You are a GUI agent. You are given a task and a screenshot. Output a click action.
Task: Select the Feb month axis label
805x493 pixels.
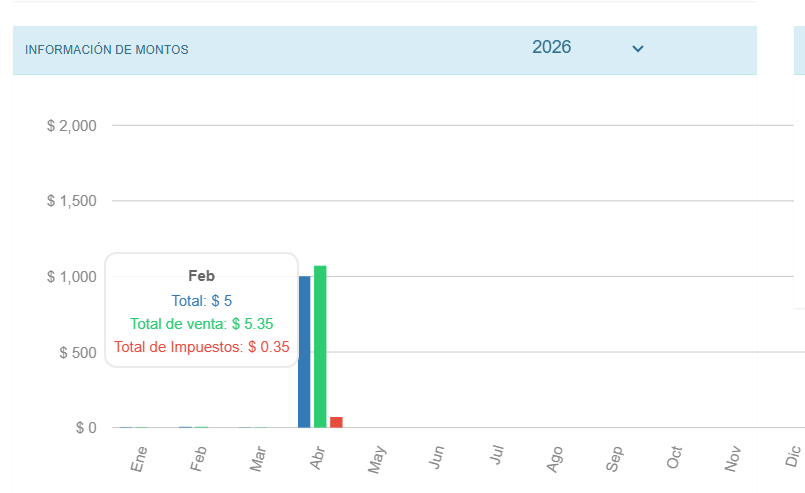coord(198,459)
